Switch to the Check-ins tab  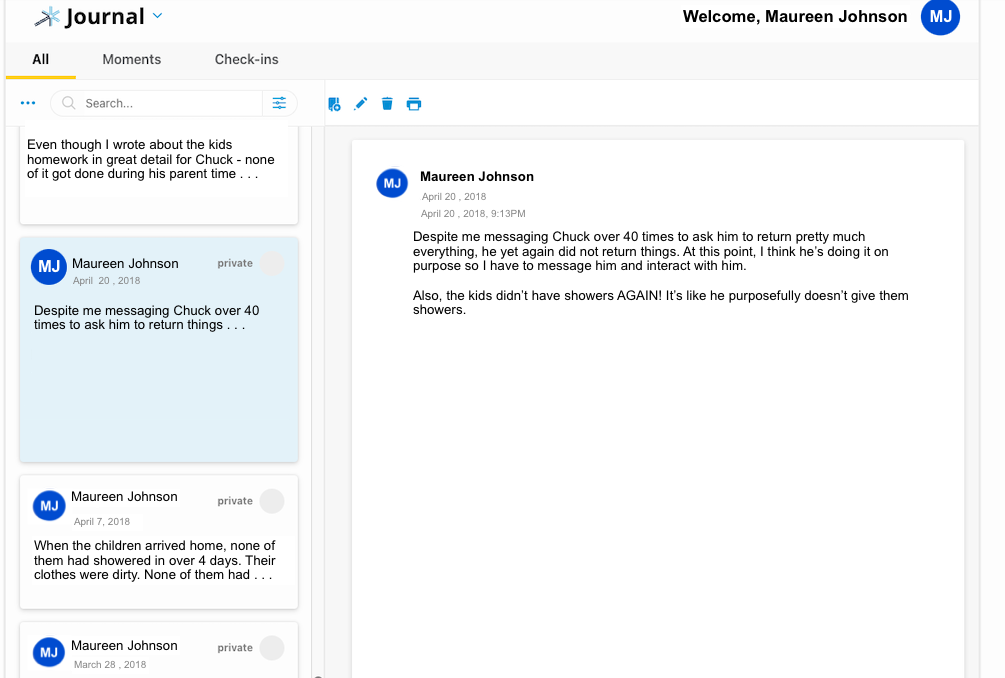tap(246, 60)
